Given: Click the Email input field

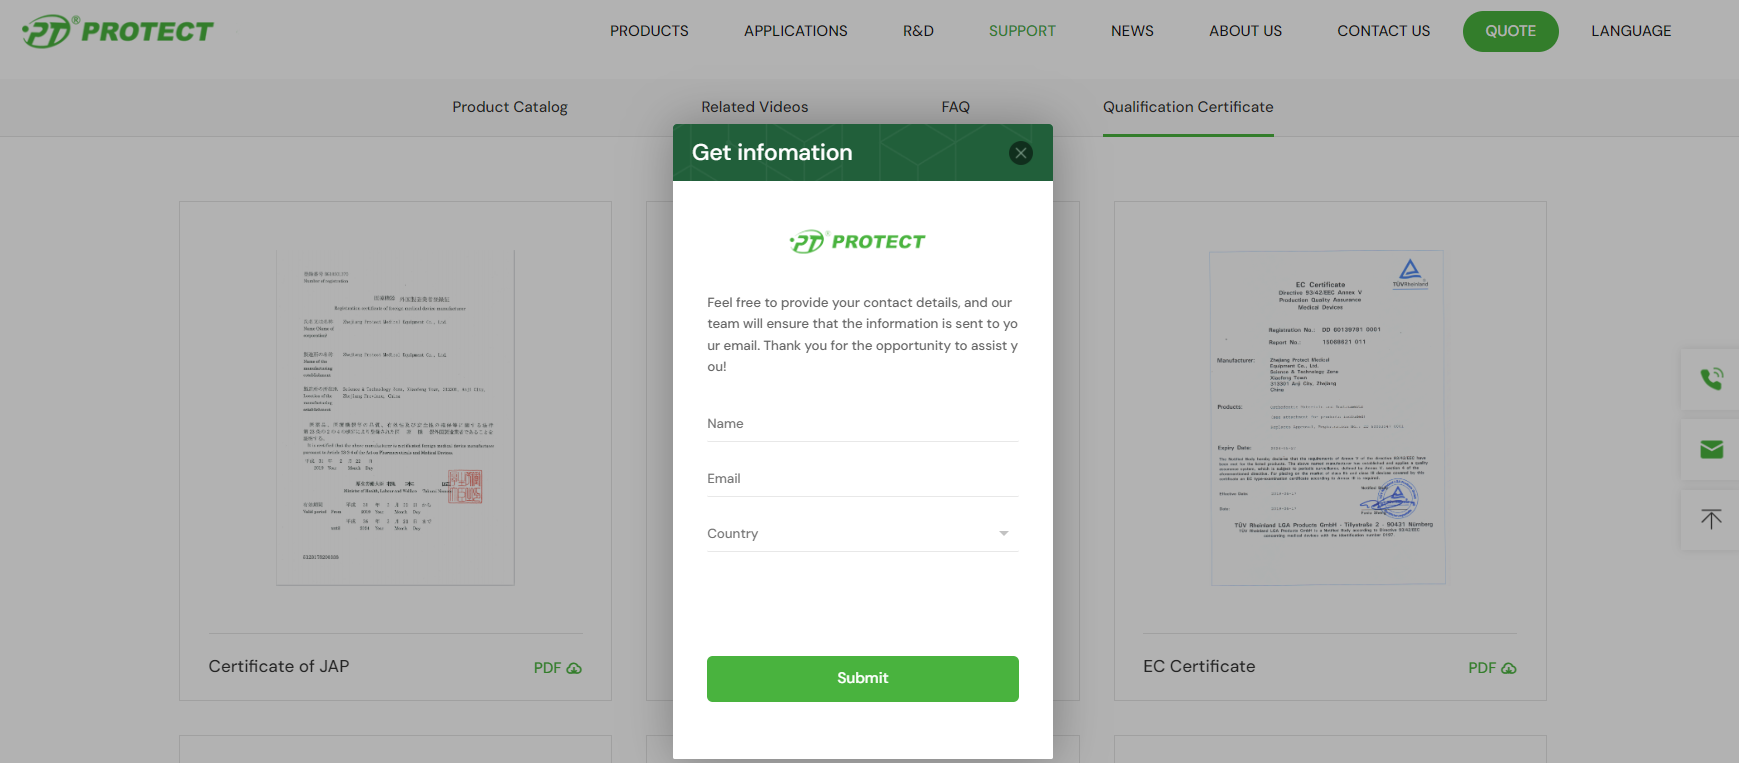Looking at the screenshot, I should point(862,479).
